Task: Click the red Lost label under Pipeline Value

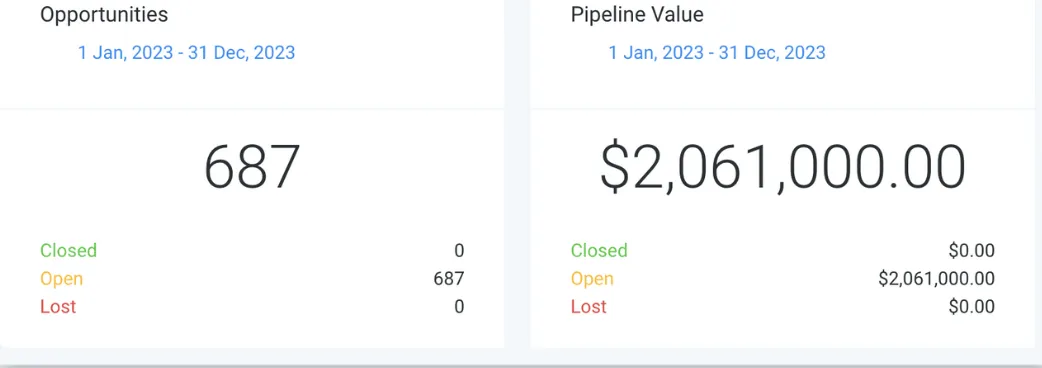Action: [589, 306]
